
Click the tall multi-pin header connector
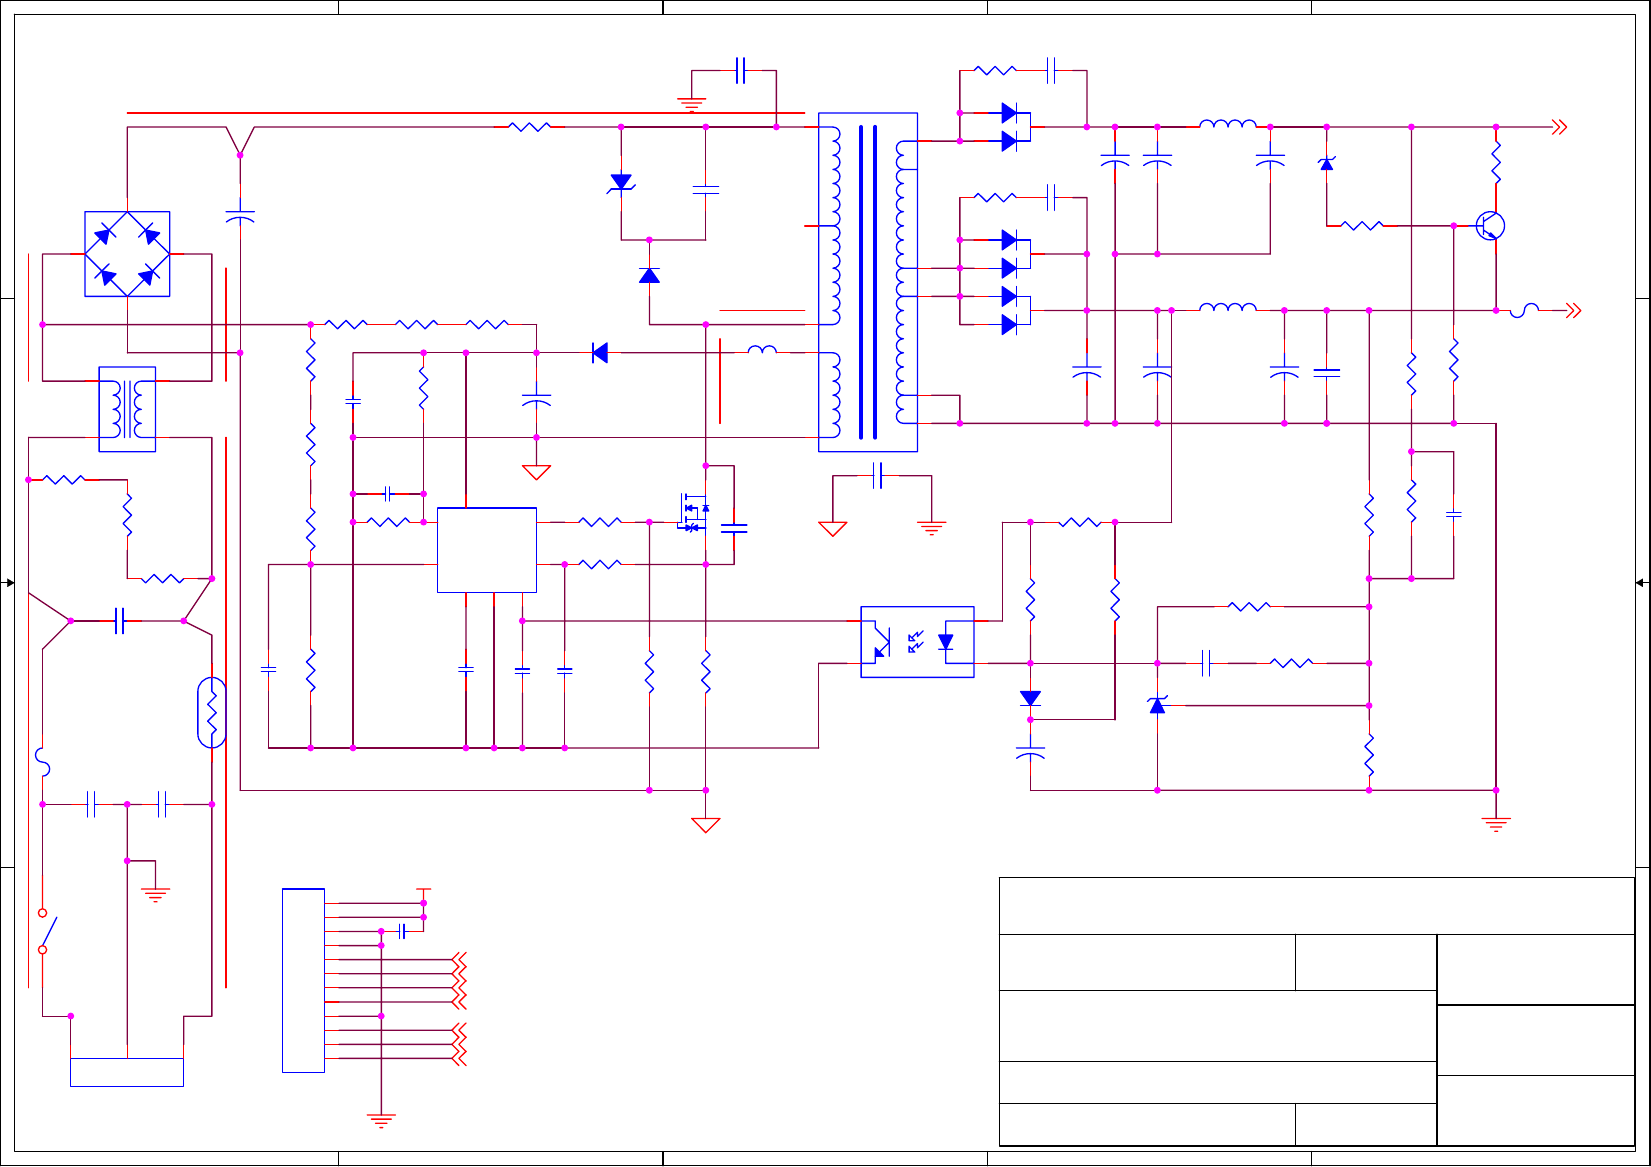tap(303, 980)
